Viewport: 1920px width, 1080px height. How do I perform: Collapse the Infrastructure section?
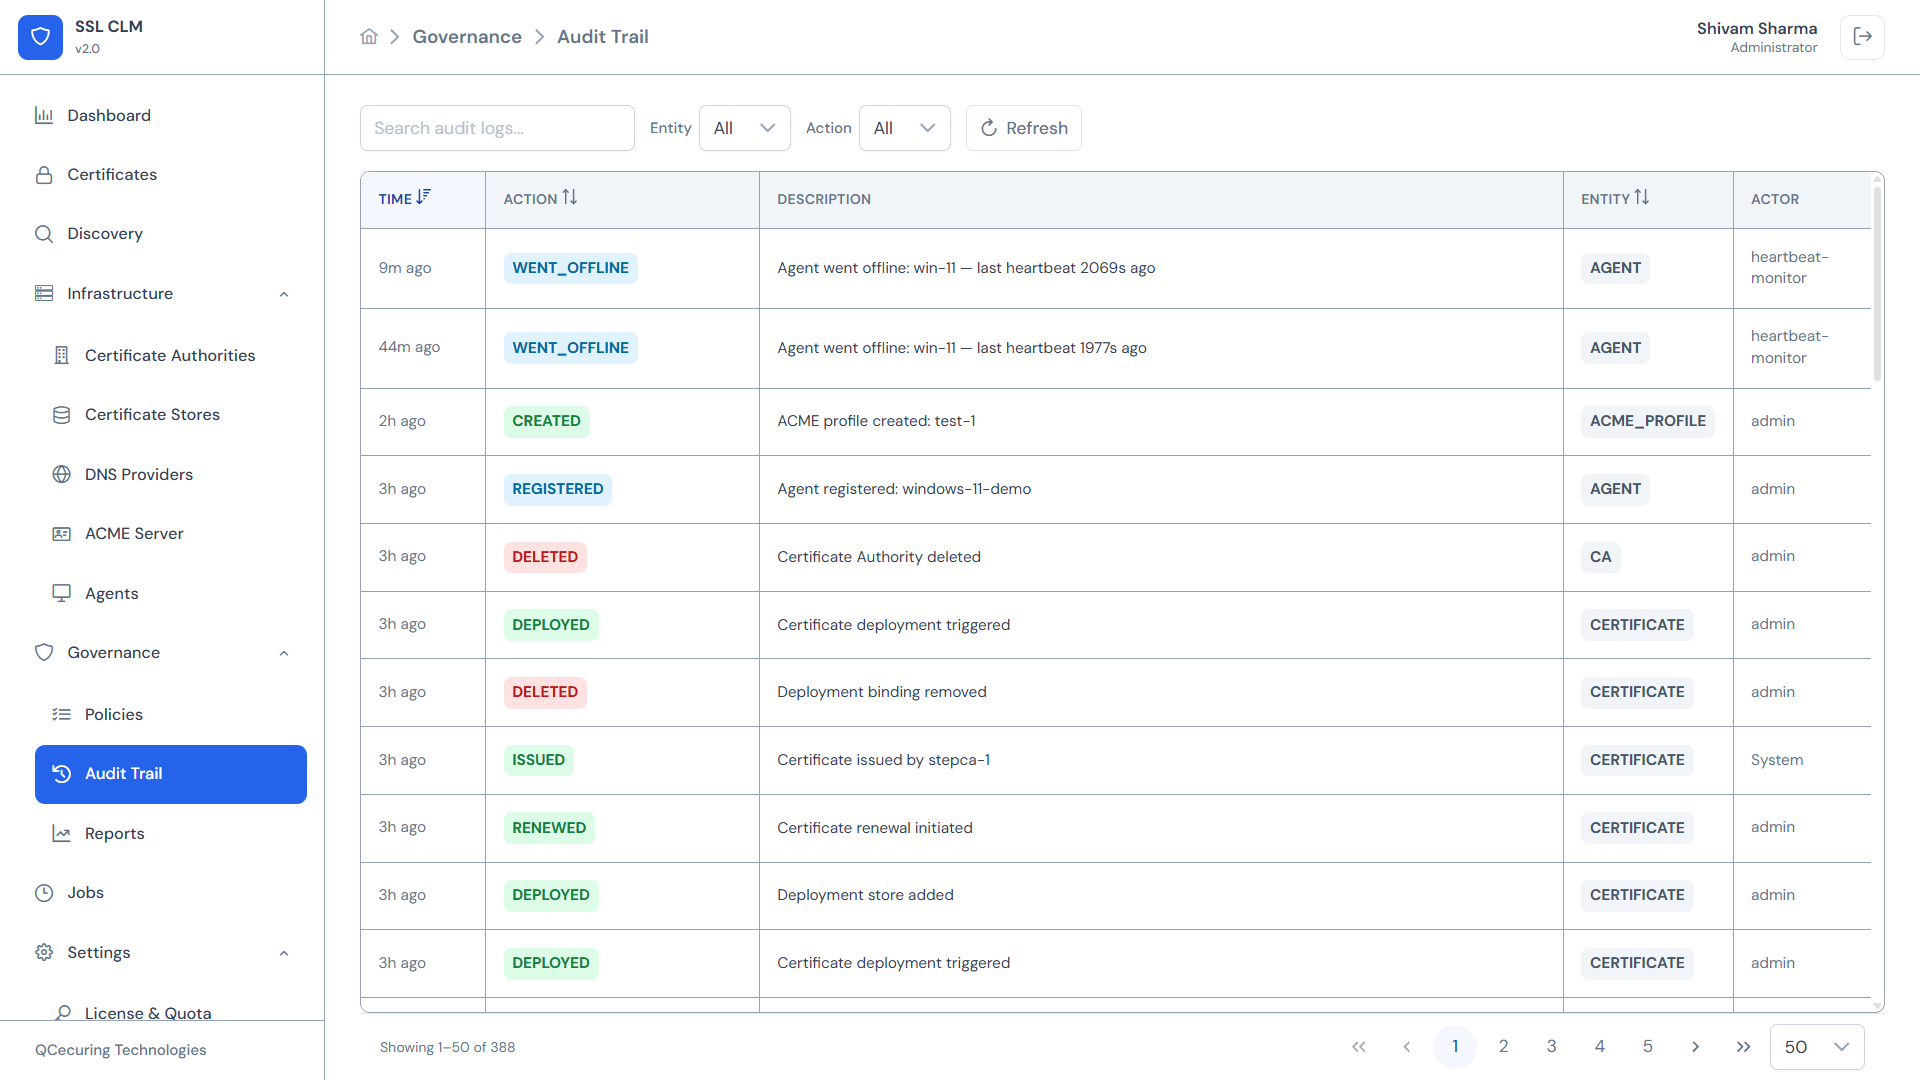284,294
